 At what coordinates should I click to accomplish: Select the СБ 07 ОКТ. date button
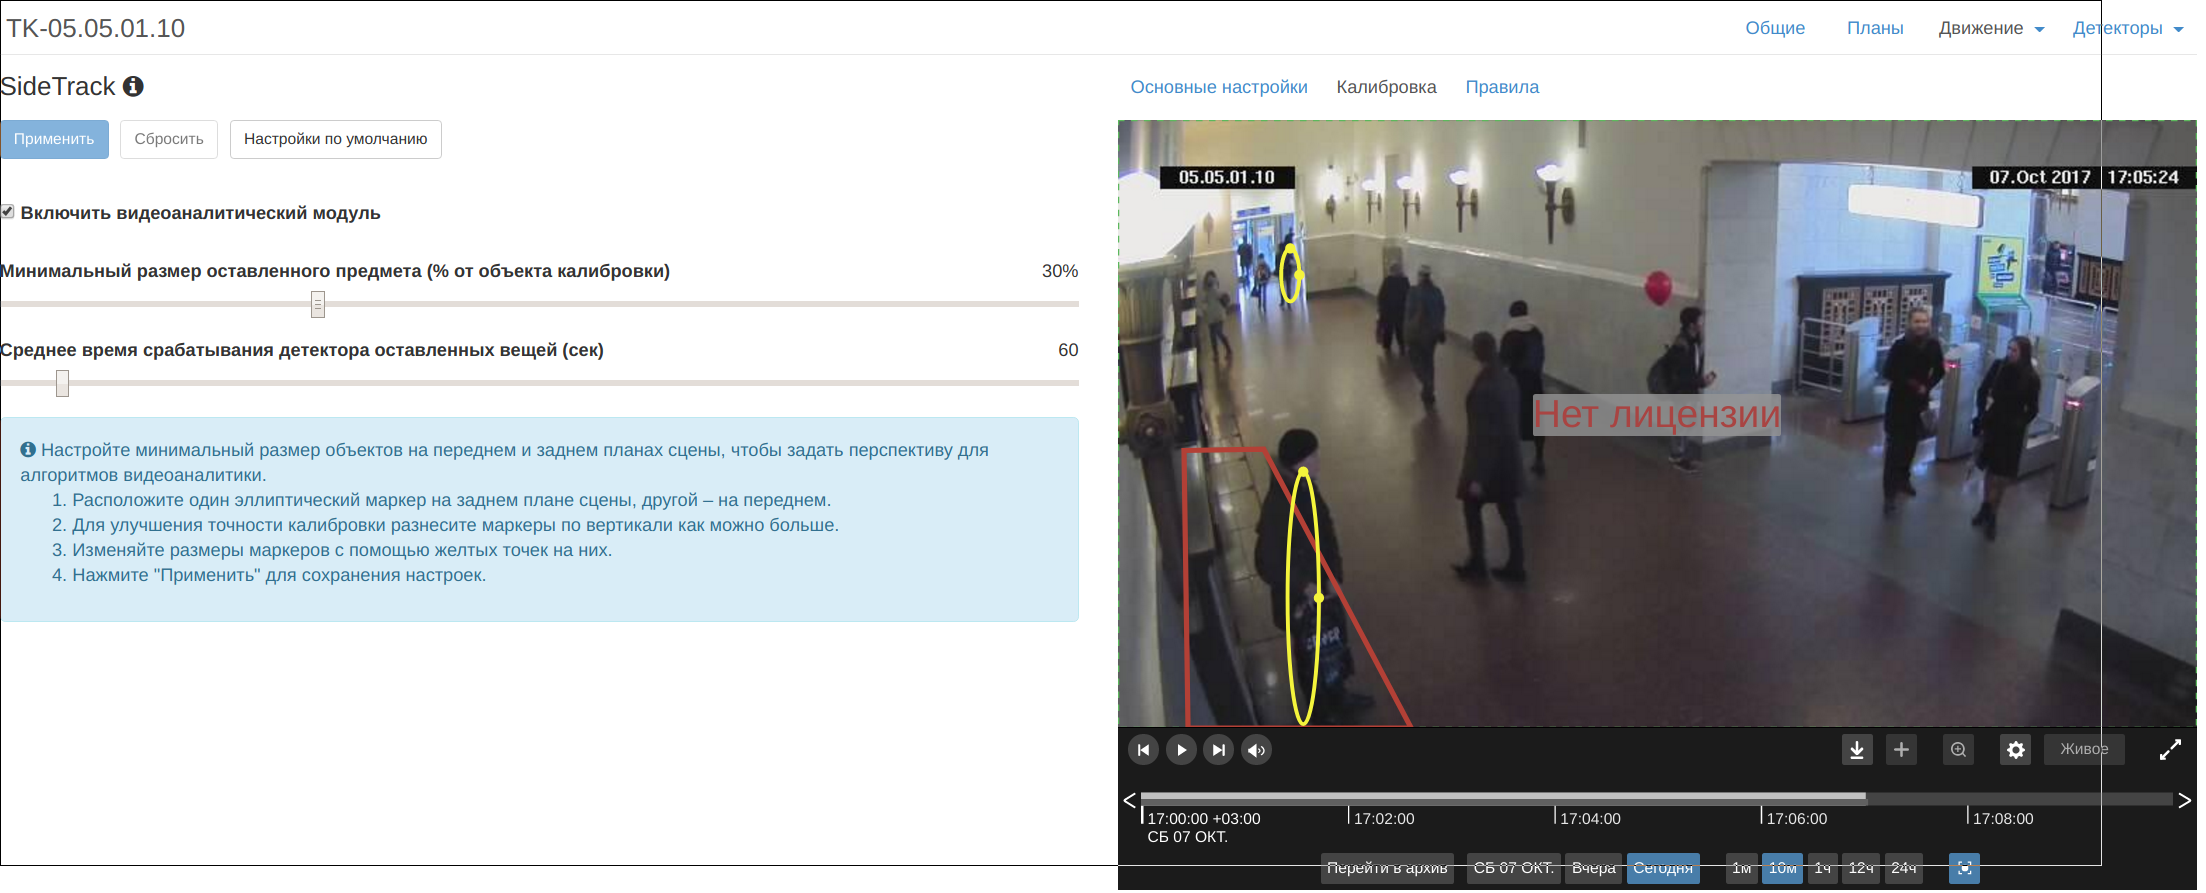(x=1513, y=868)
